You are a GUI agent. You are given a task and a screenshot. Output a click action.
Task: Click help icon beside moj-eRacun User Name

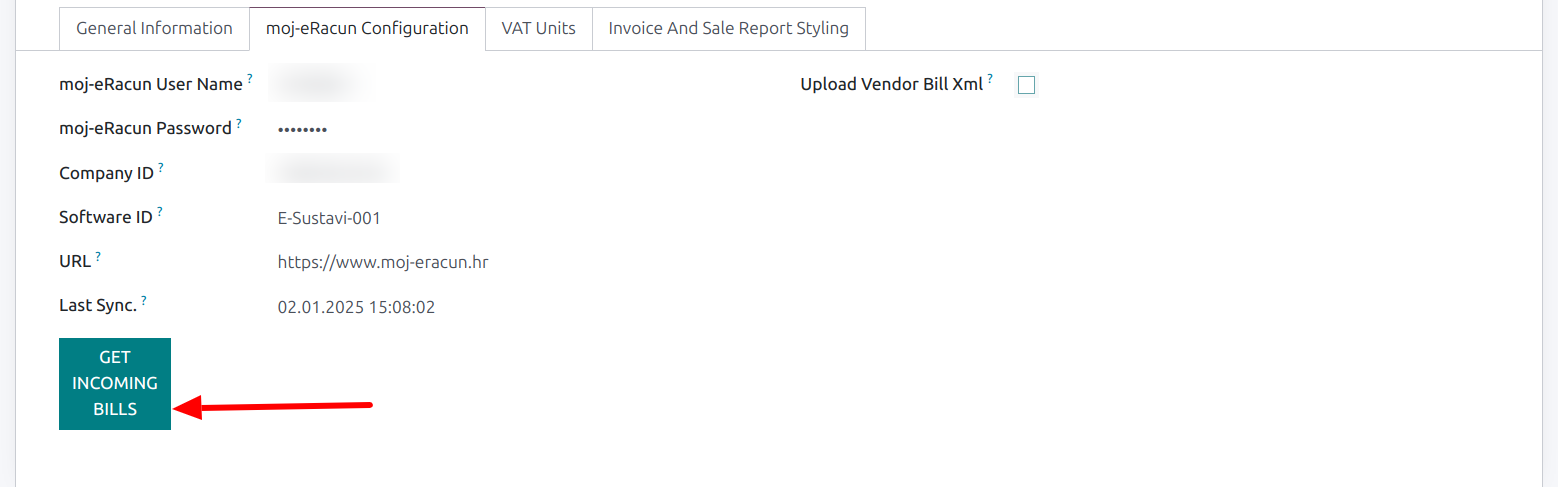click(x=250, y=78)
